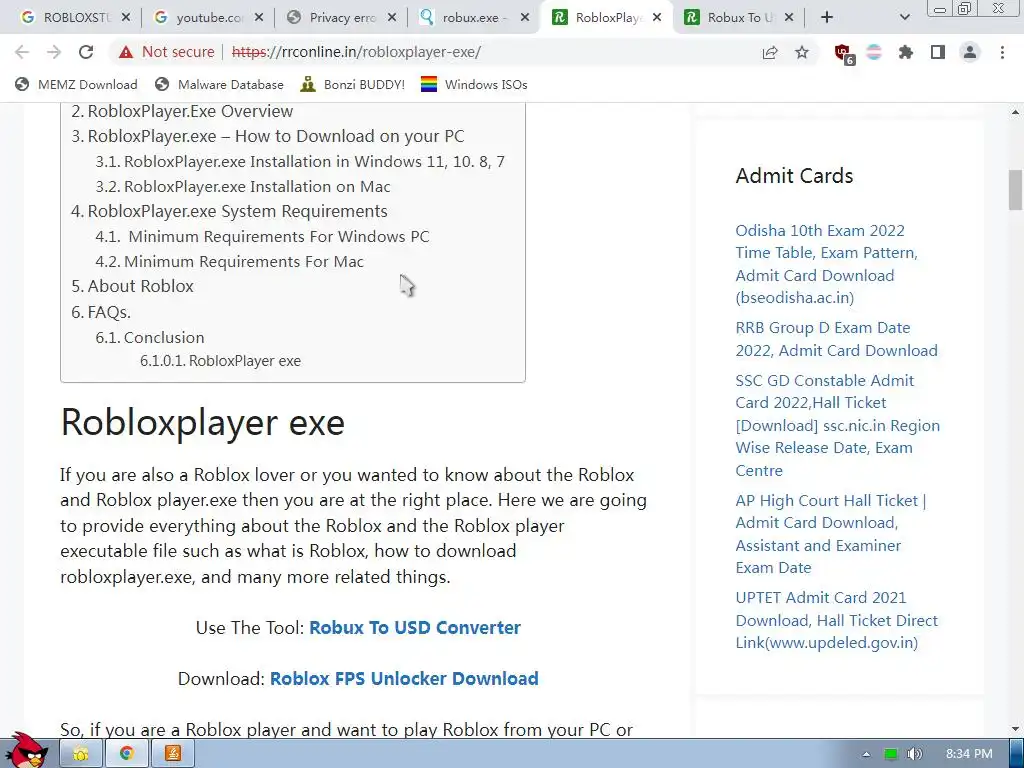Open the Malware Database bookmark
Viewport: 1024px width, 768px height.
(x=219, y=84)
